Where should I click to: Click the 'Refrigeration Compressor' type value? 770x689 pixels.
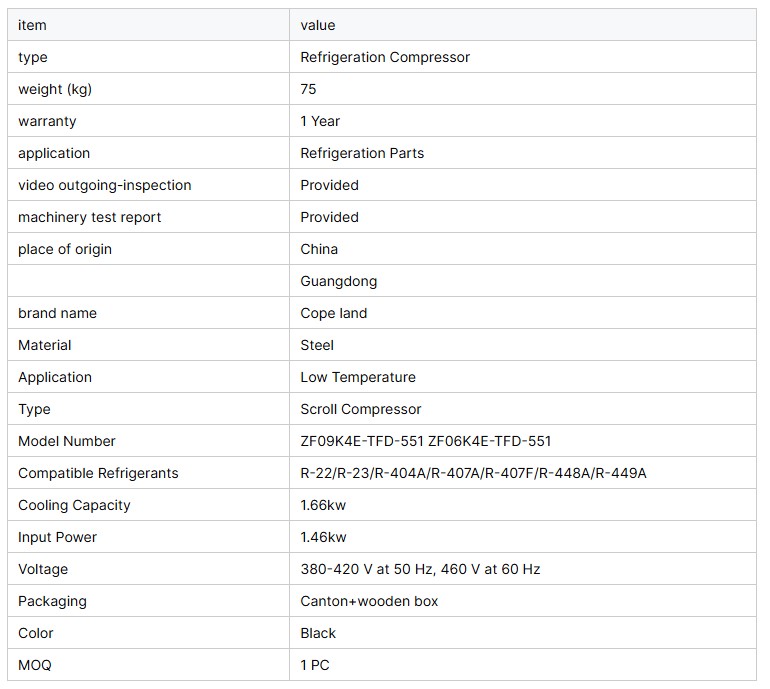[x=385, y=57]
